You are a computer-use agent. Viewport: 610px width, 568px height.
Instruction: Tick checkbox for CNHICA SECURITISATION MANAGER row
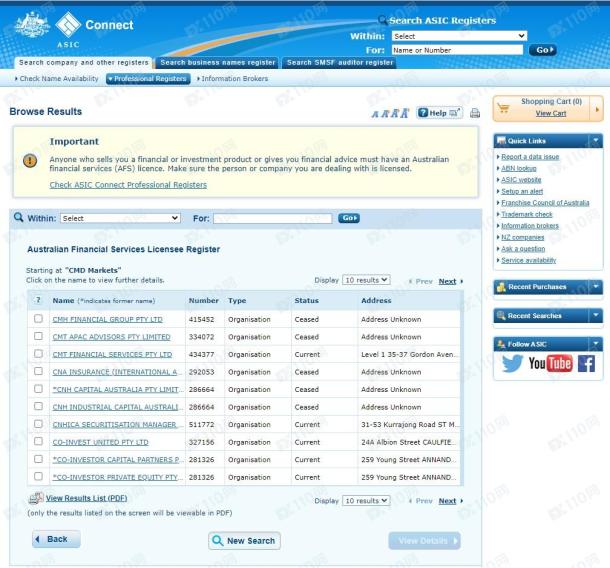pyautogui.click(x=38, y=424)
